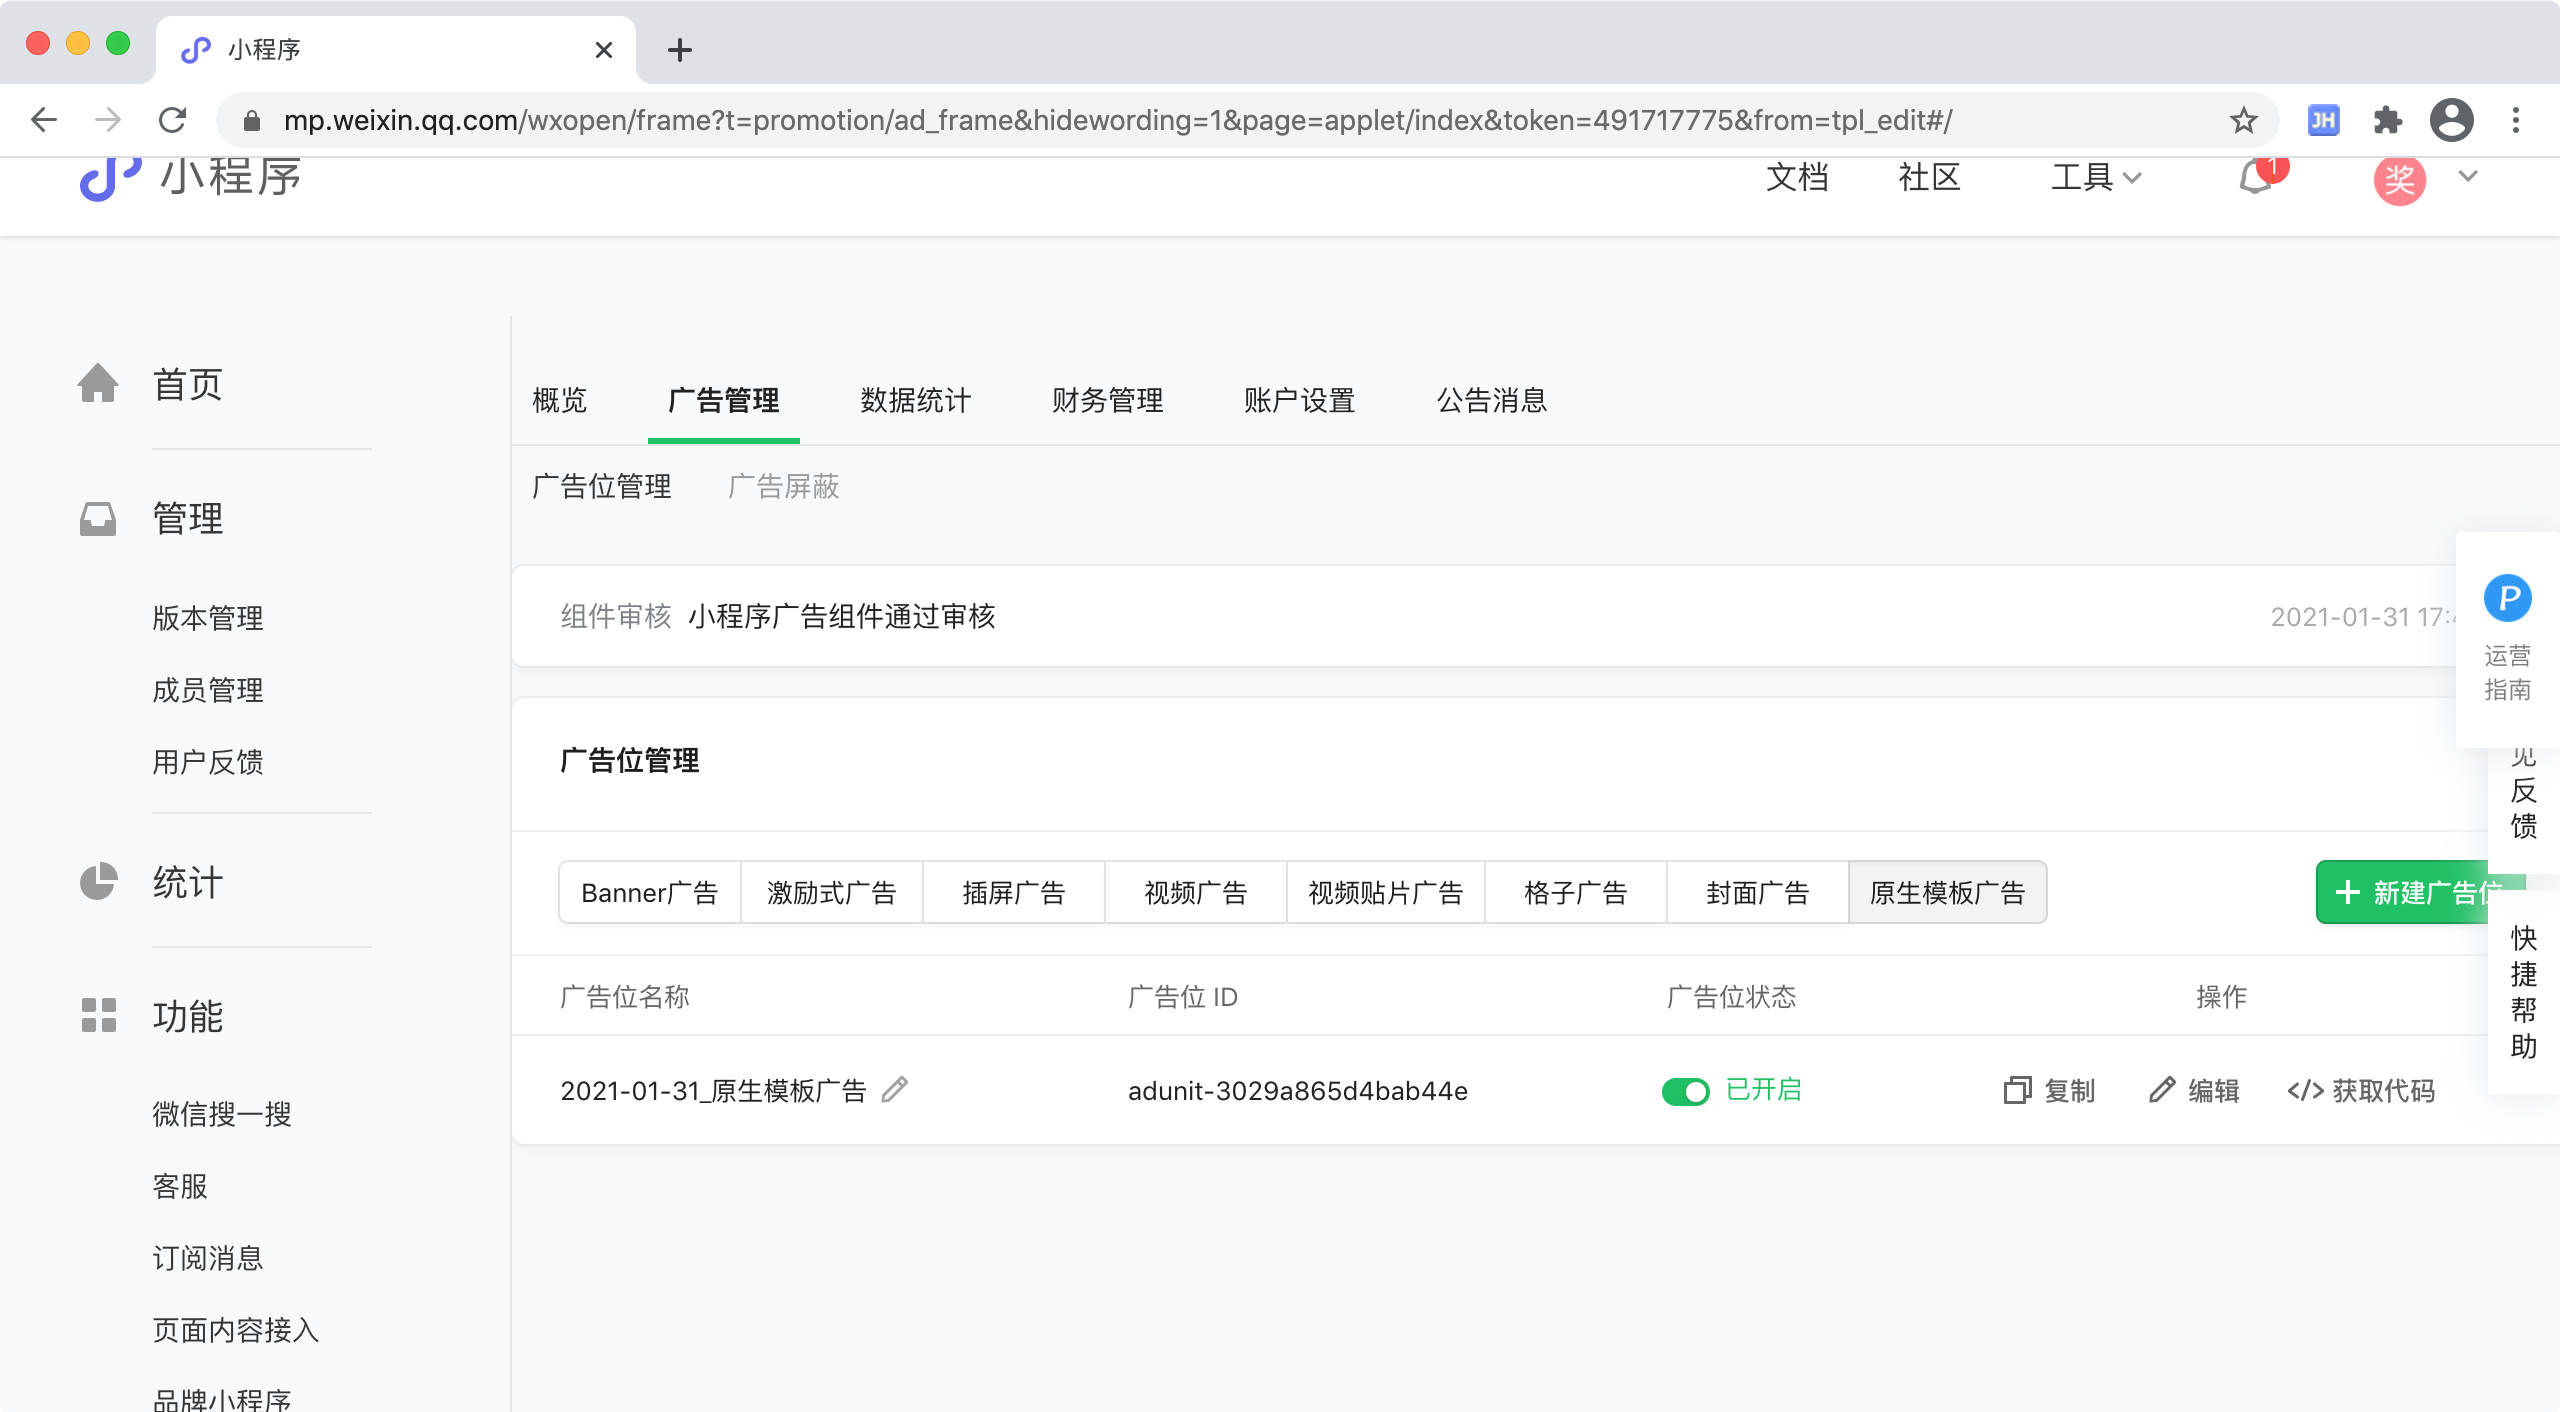Expand the account avatar dropdown chevron
The height and width of the screenshot is (1412, 2560).
pyautogui.click(x=2468, y=176)
